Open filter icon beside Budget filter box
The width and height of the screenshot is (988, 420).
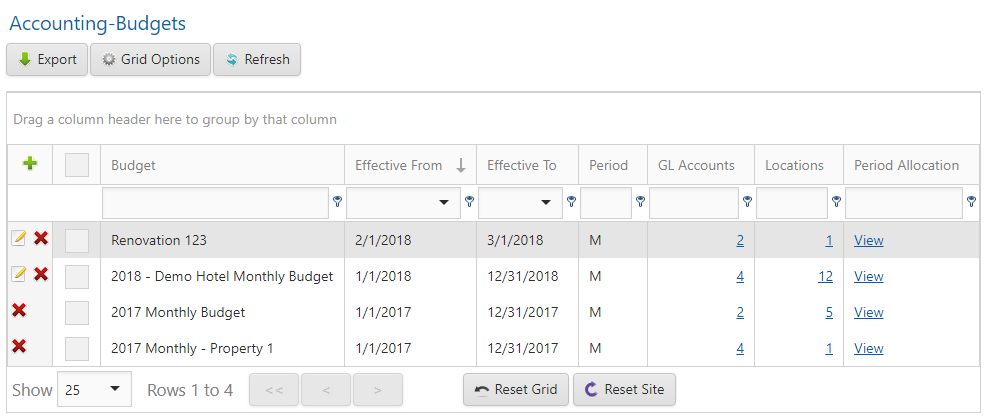pos(338,202)
